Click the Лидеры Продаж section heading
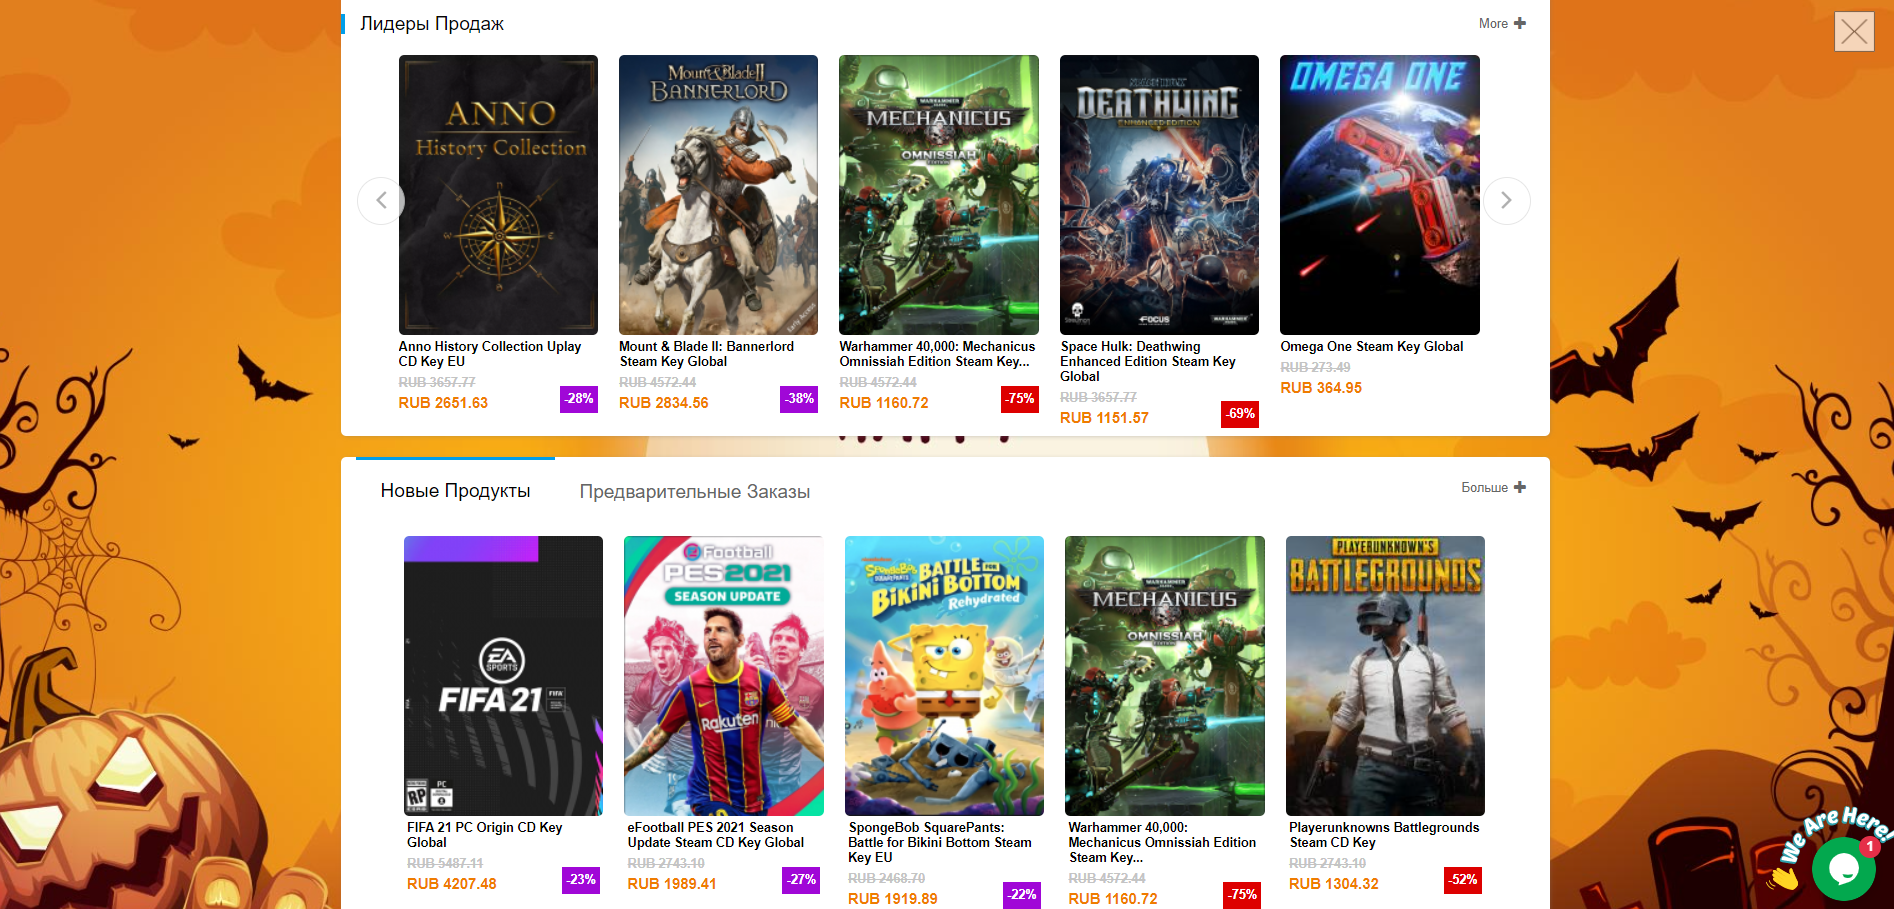The width and height of the screenshot is (1894, 909). coord(432,23)
